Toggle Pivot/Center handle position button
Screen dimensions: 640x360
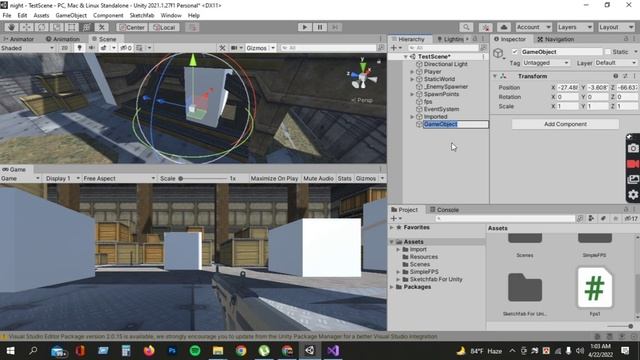[132, 27]
